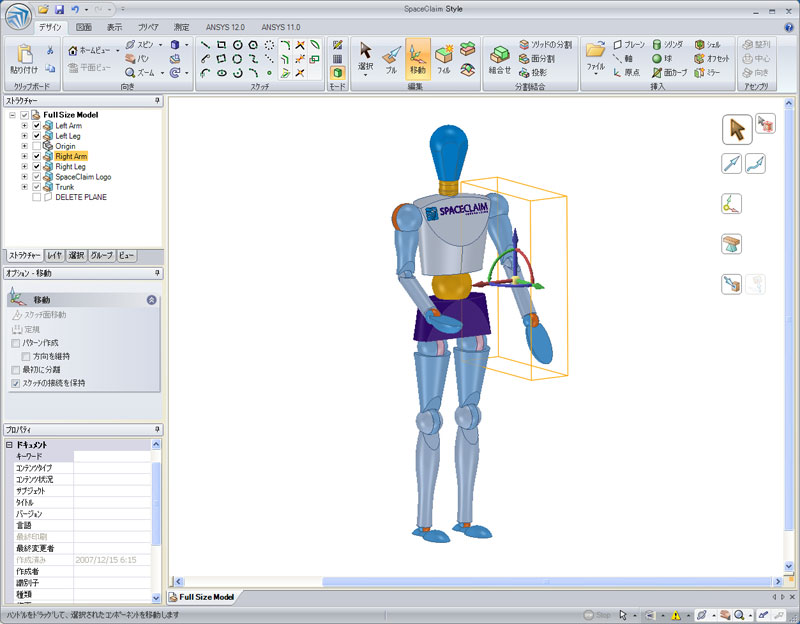Viewport: 800px width, 624px height.
Task: Click the warning triangle icon in status bar
Action: (x=676, y=615)
